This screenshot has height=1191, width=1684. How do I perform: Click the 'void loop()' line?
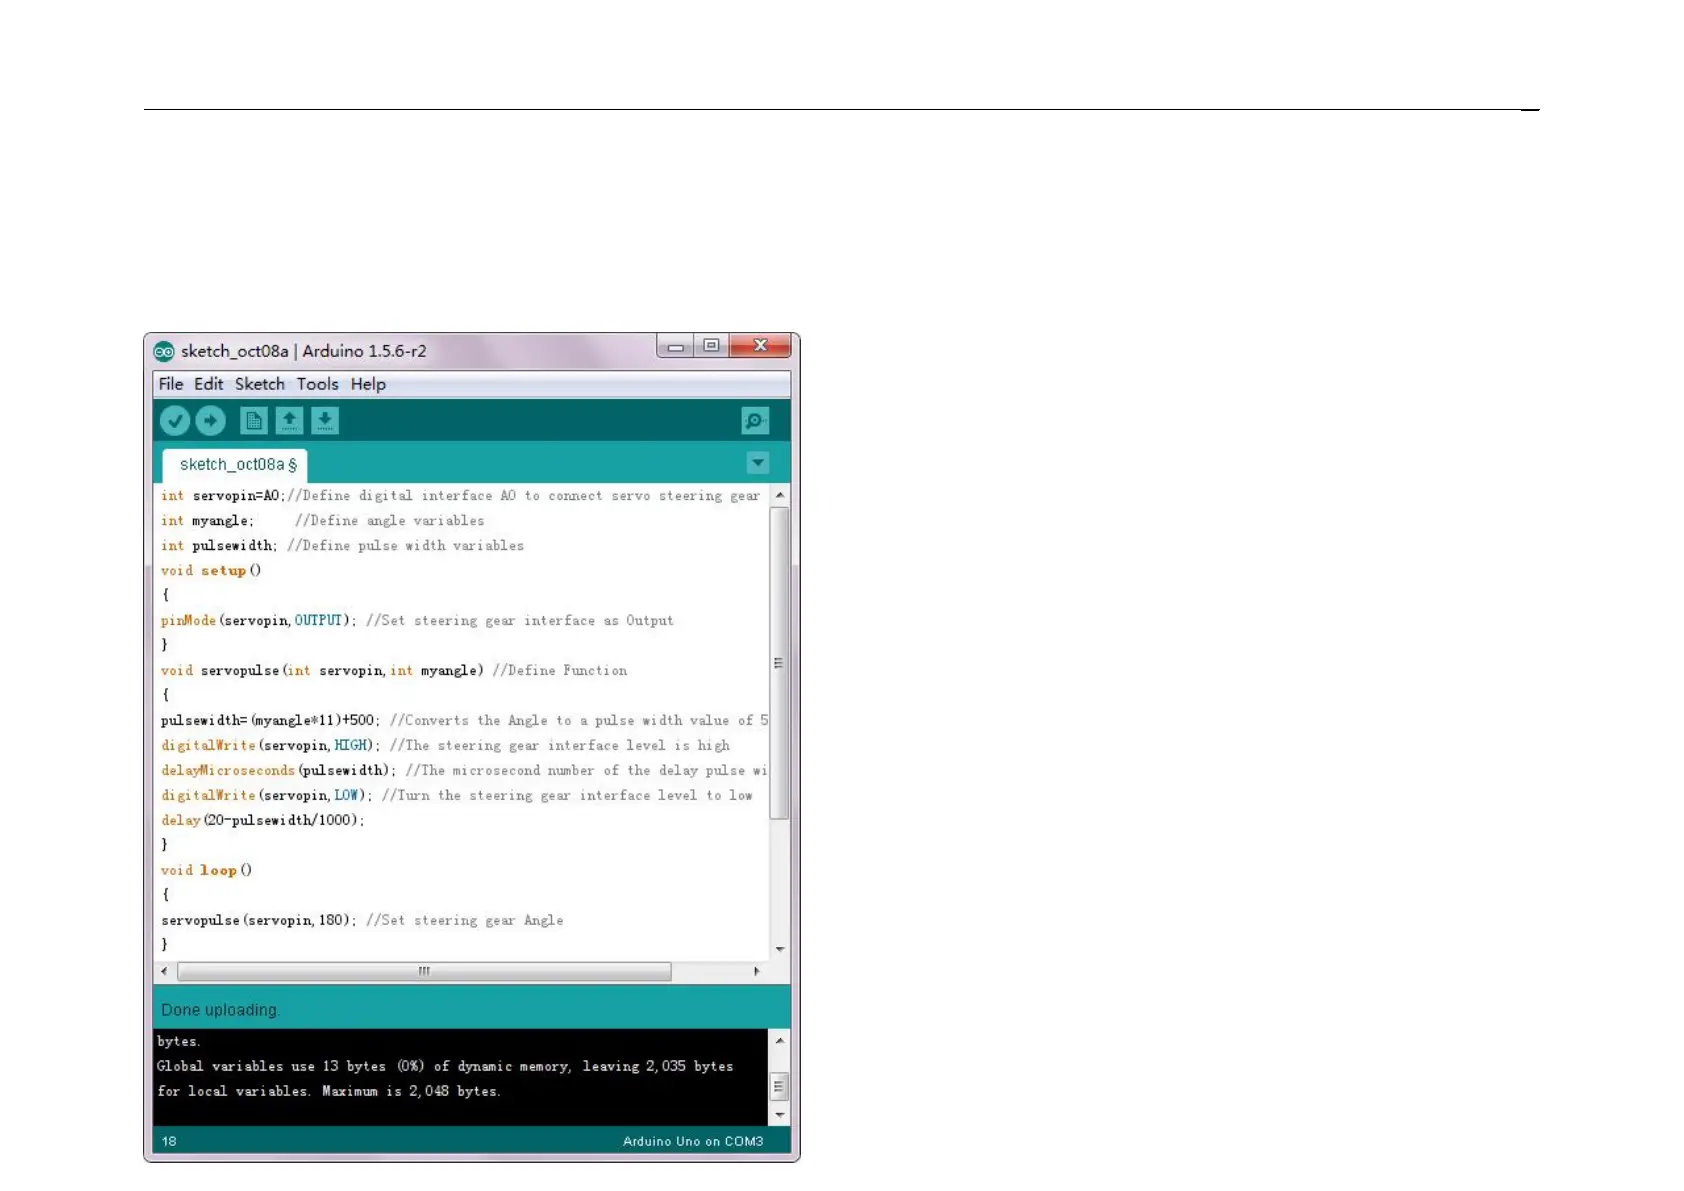(x=207, y=871)
